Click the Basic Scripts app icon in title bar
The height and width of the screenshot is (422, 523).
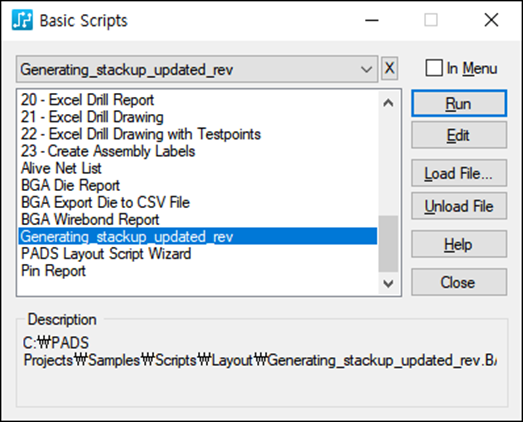click(22, 20)
